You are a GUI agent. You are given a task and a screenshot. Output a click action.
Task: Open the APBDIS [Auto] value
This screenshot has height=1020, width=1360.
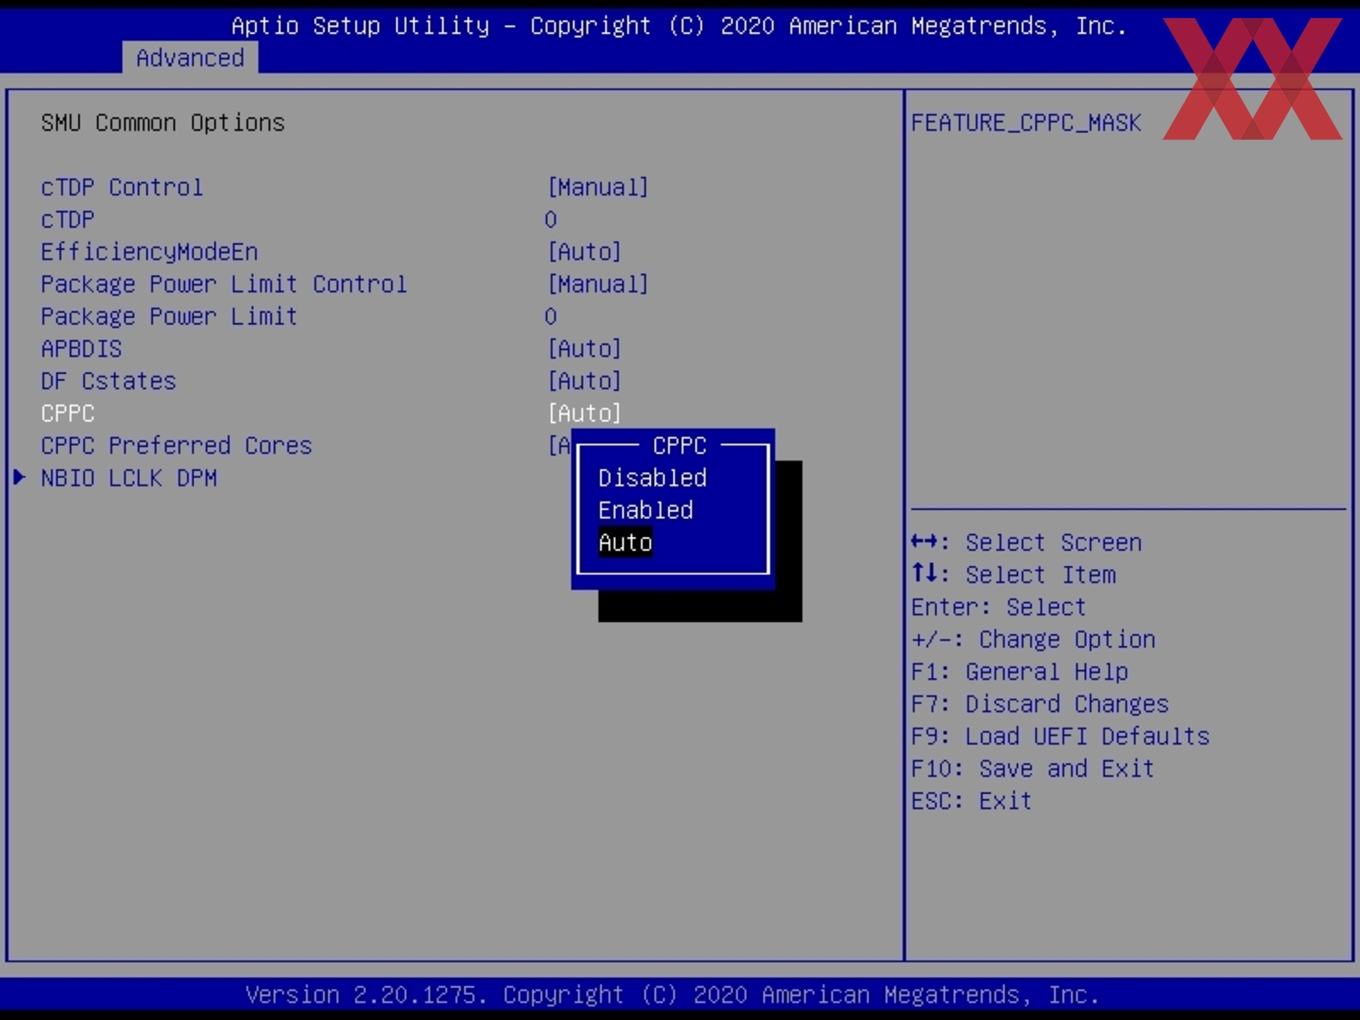pos(584,349)
